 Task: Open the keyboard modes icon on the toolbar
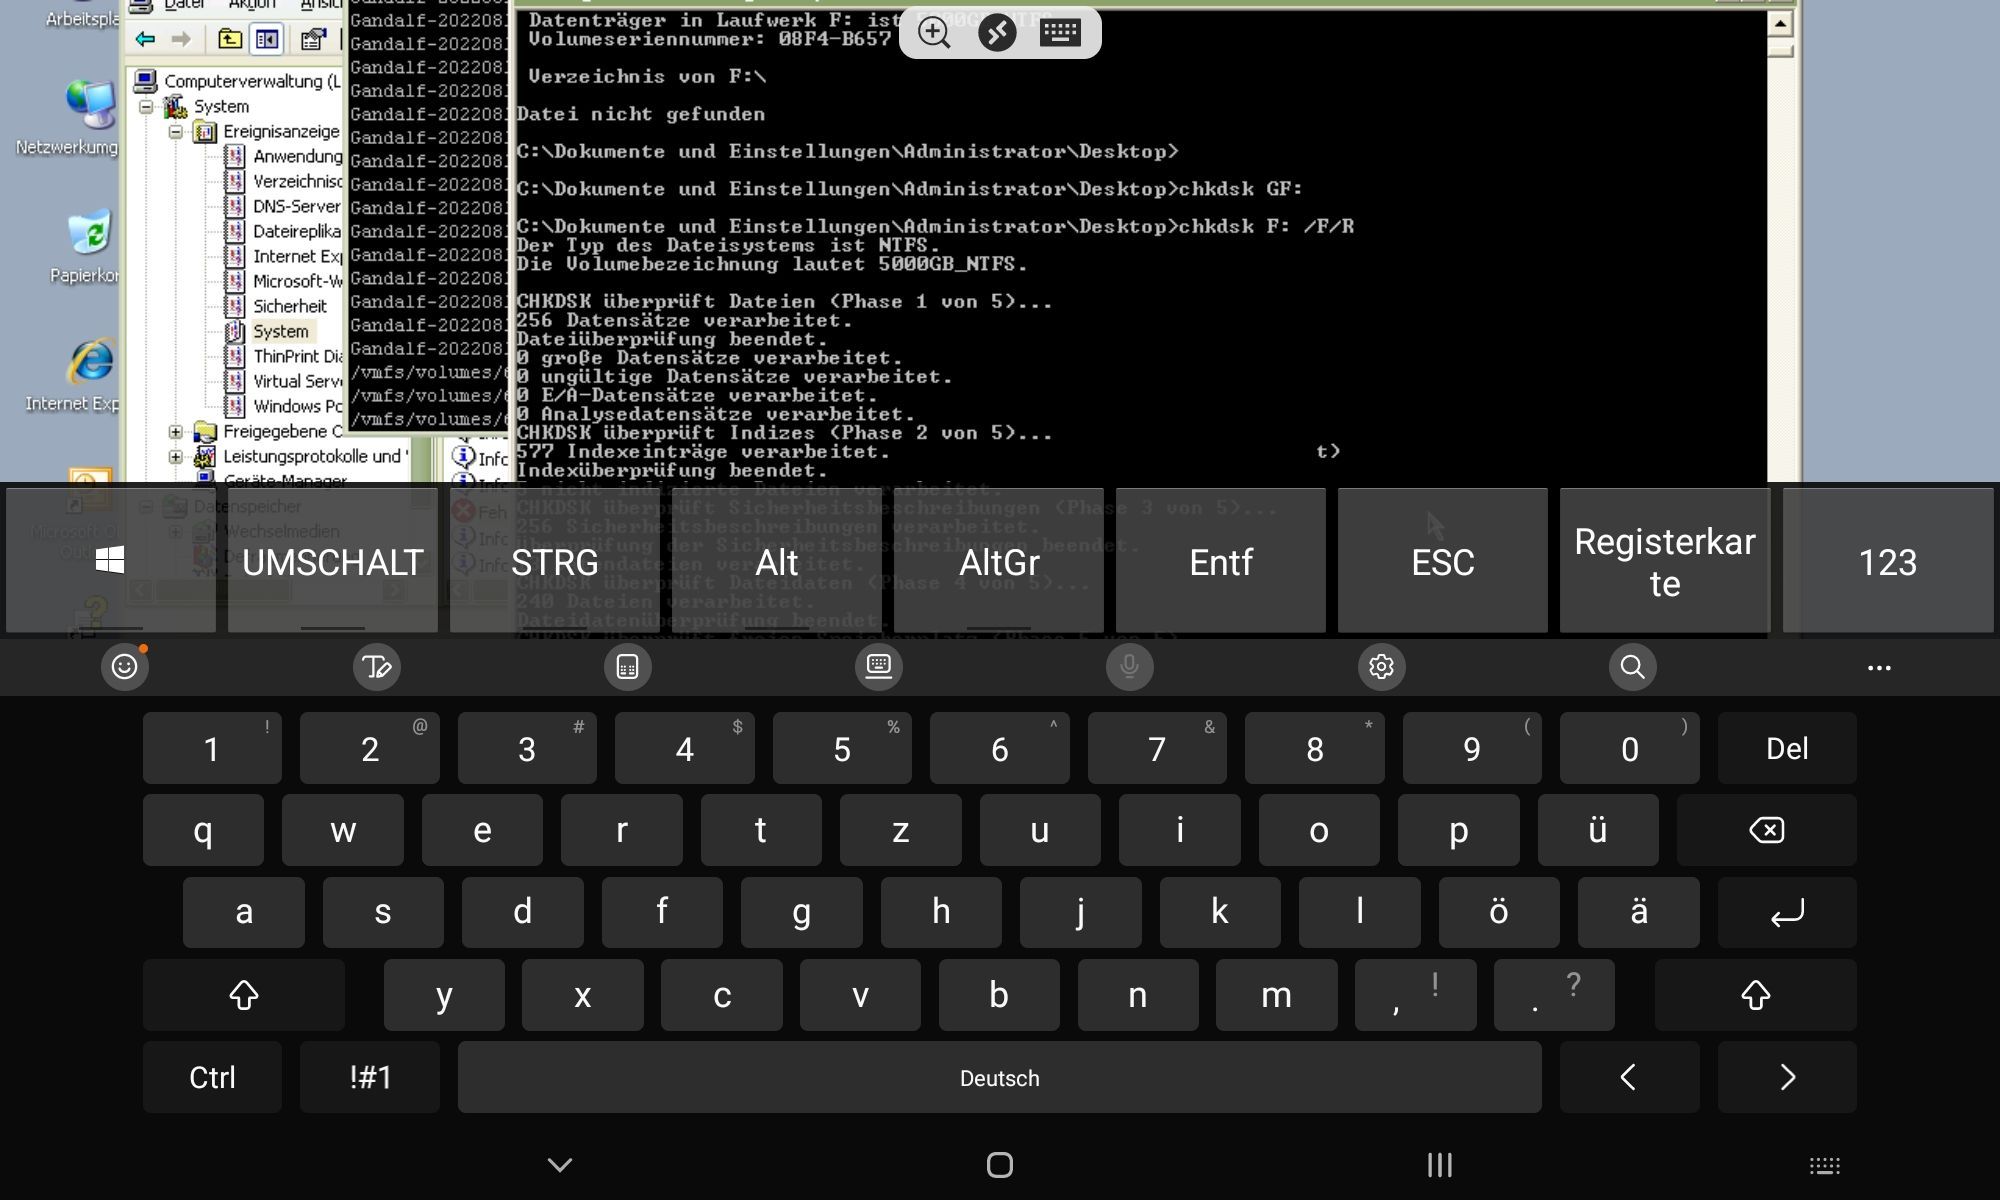[x=878, y=667]
